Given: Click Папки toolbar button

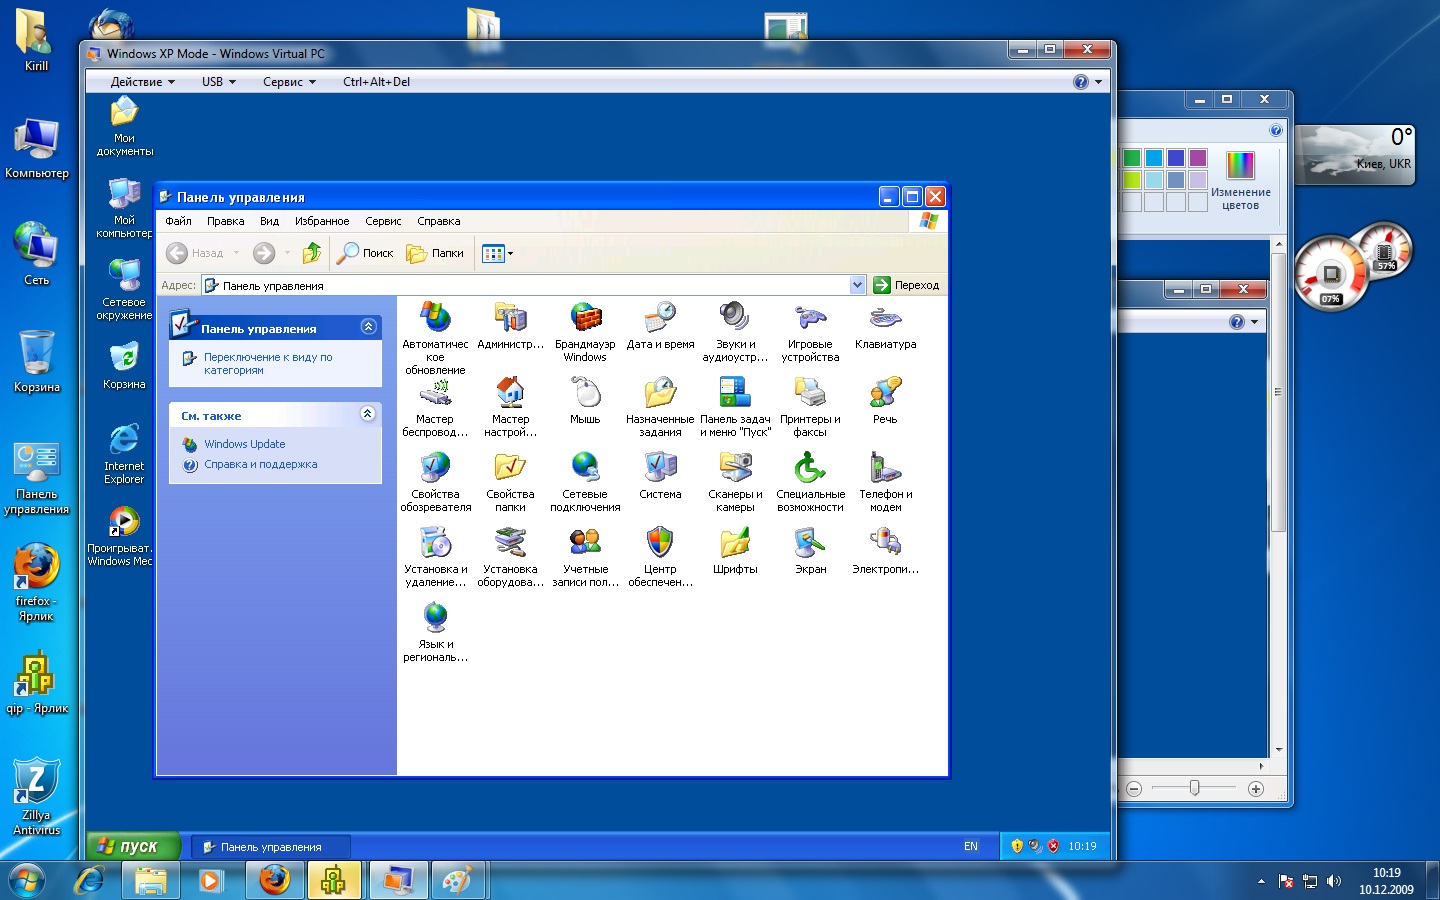Looking at the screenshot, I should click(435, 253).
